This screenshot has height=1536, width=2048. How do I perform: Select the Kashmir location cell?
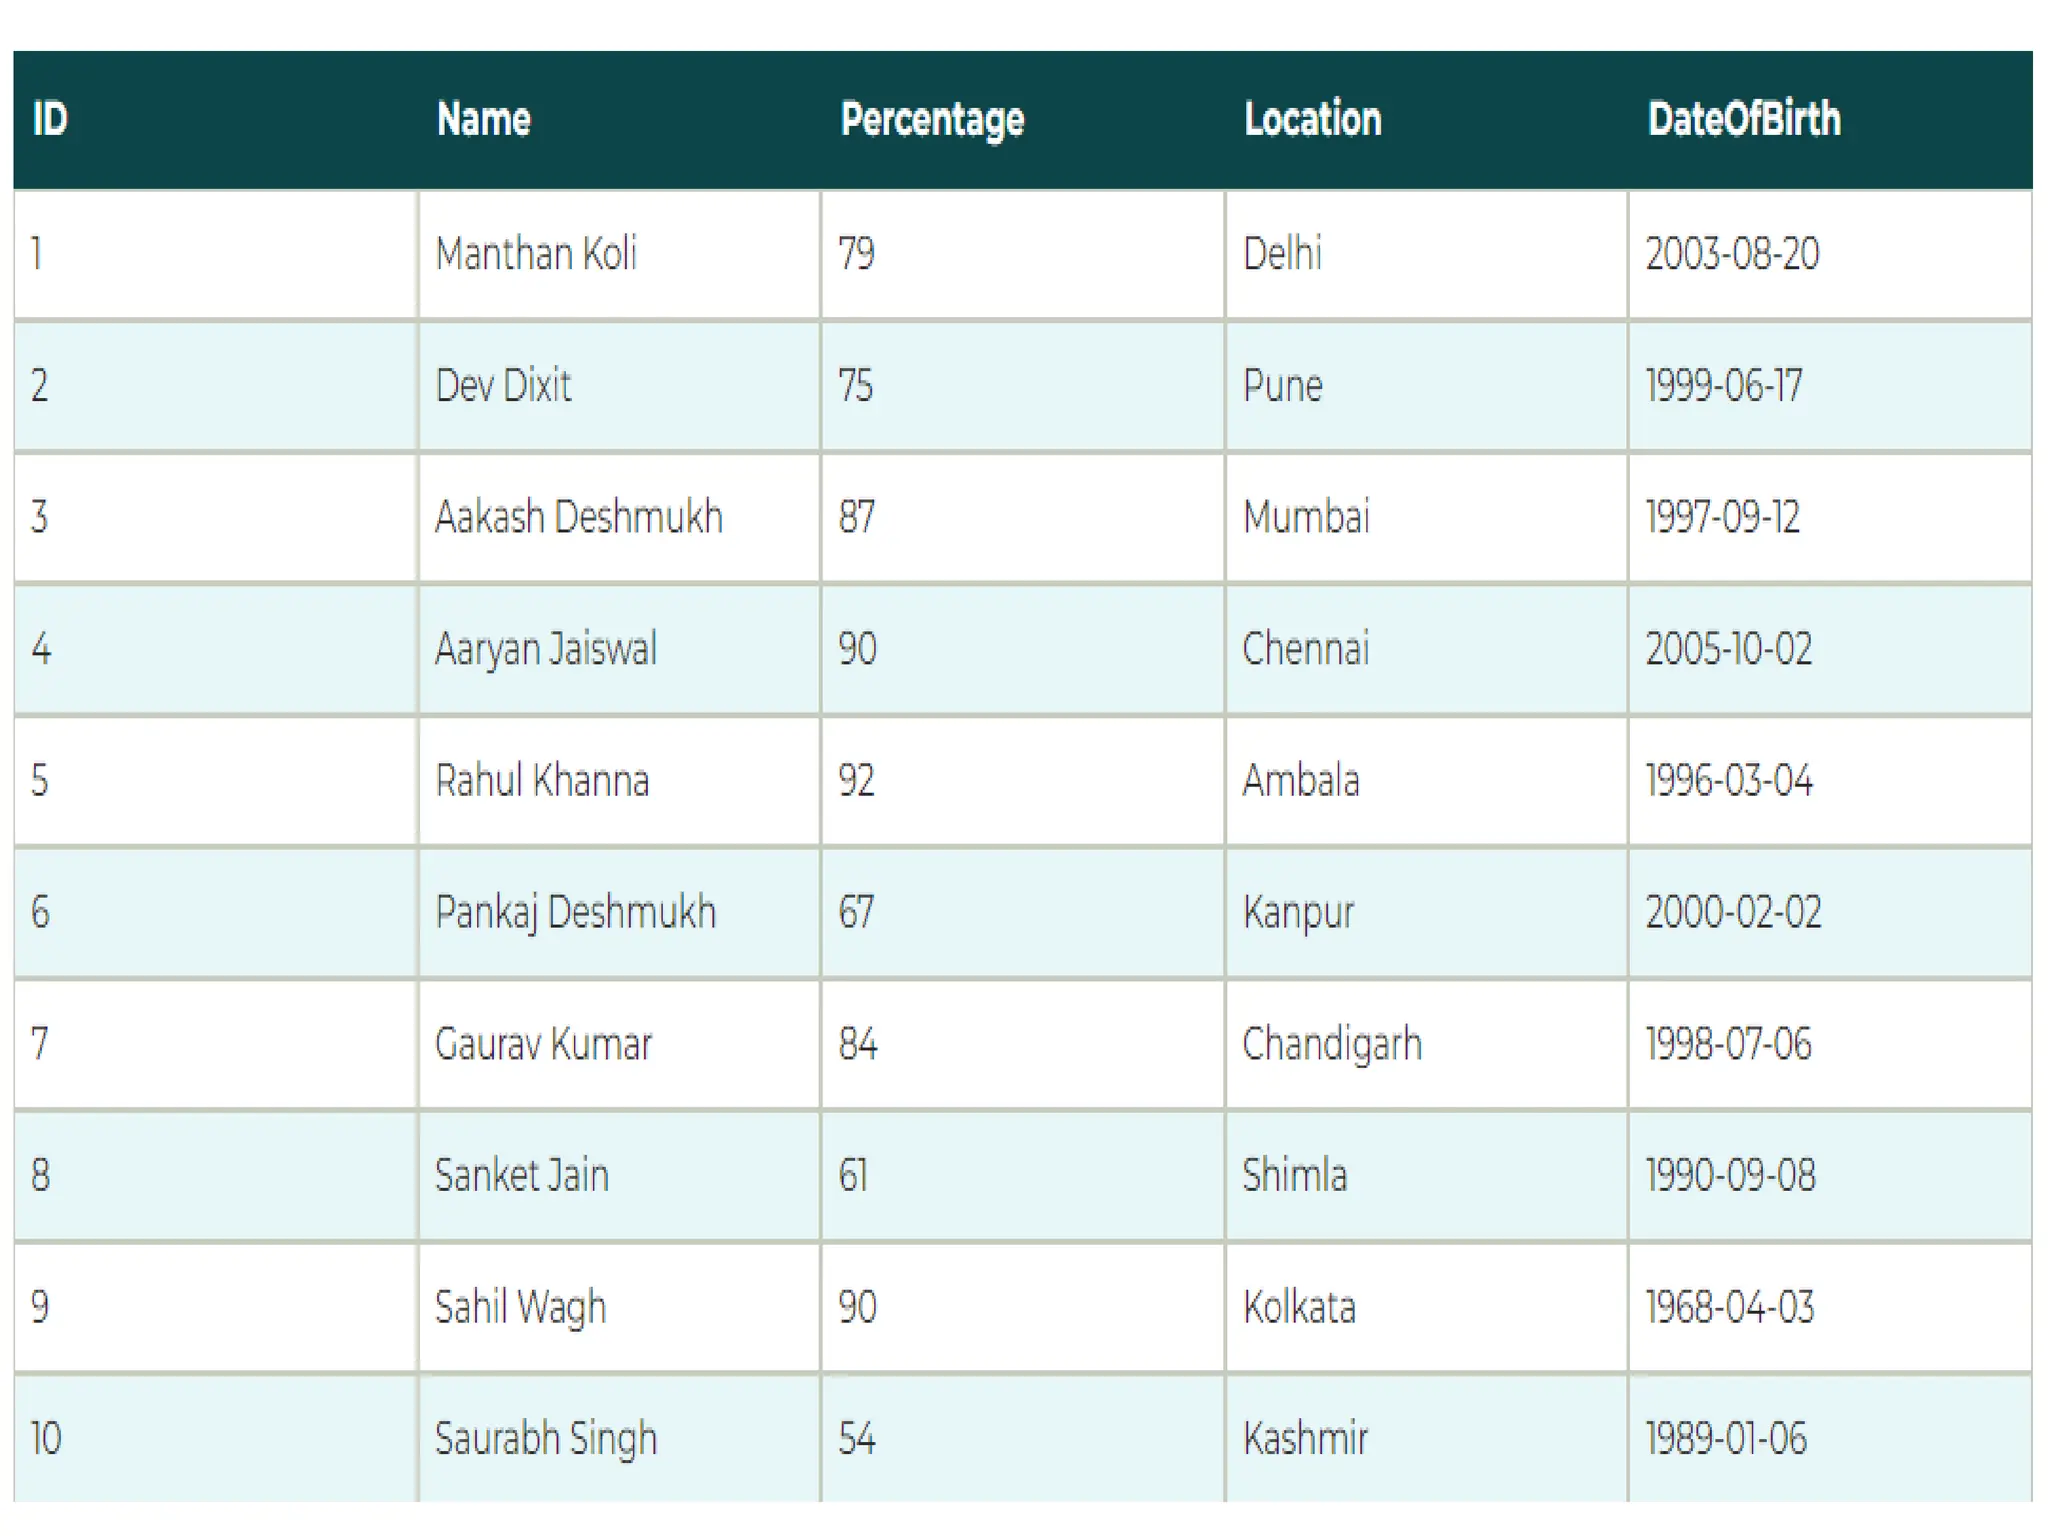pos(1305,1439)
